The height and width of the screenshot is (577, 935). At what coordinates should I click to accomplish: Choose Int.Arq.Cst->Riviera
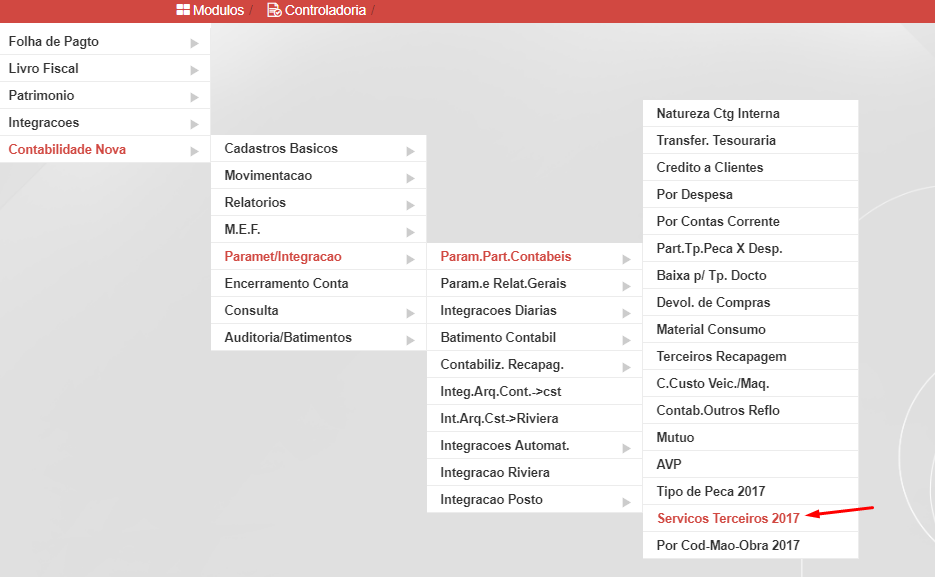[534, 418]
